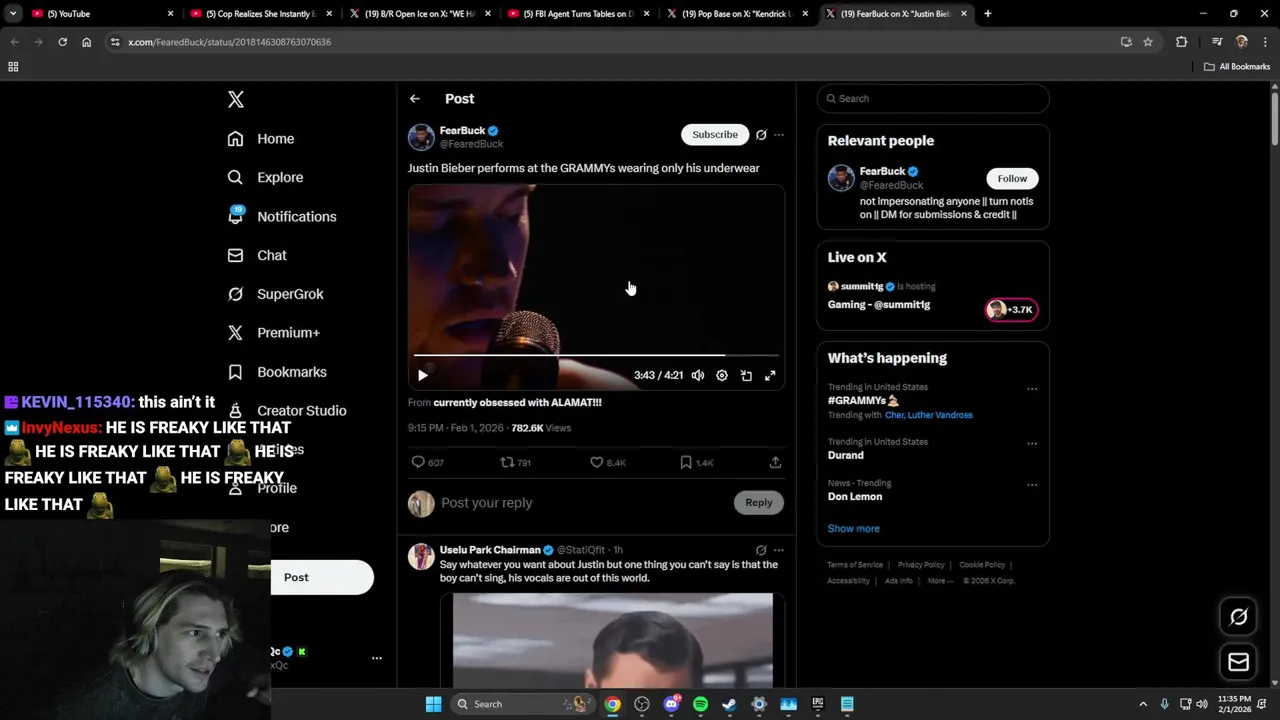This screenshot has width=1280, height=720.
Task: Open video settings gear
Action: (x=722, y=376)
